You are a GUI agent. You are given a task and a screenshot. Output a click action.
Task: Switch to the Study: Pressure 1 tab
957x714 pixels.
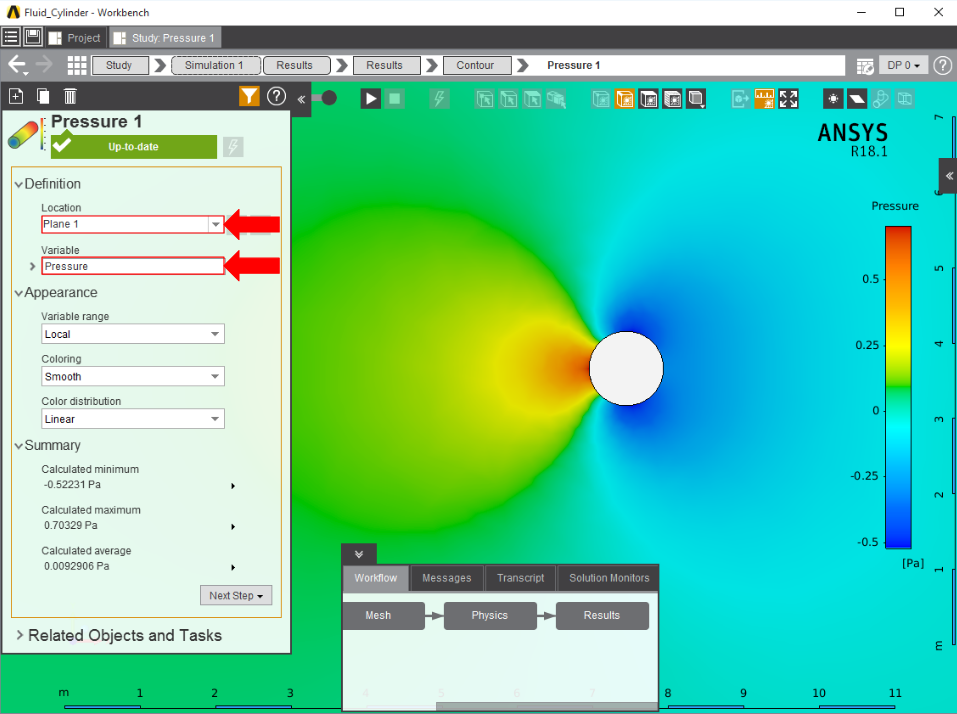pos(165,38)
